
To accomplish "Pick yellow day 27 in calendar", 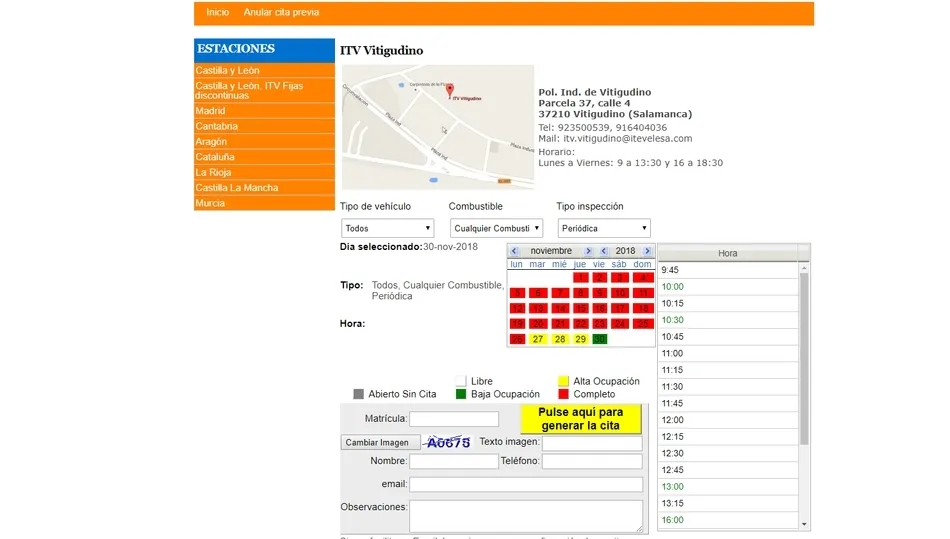I will tap(538, 339).
